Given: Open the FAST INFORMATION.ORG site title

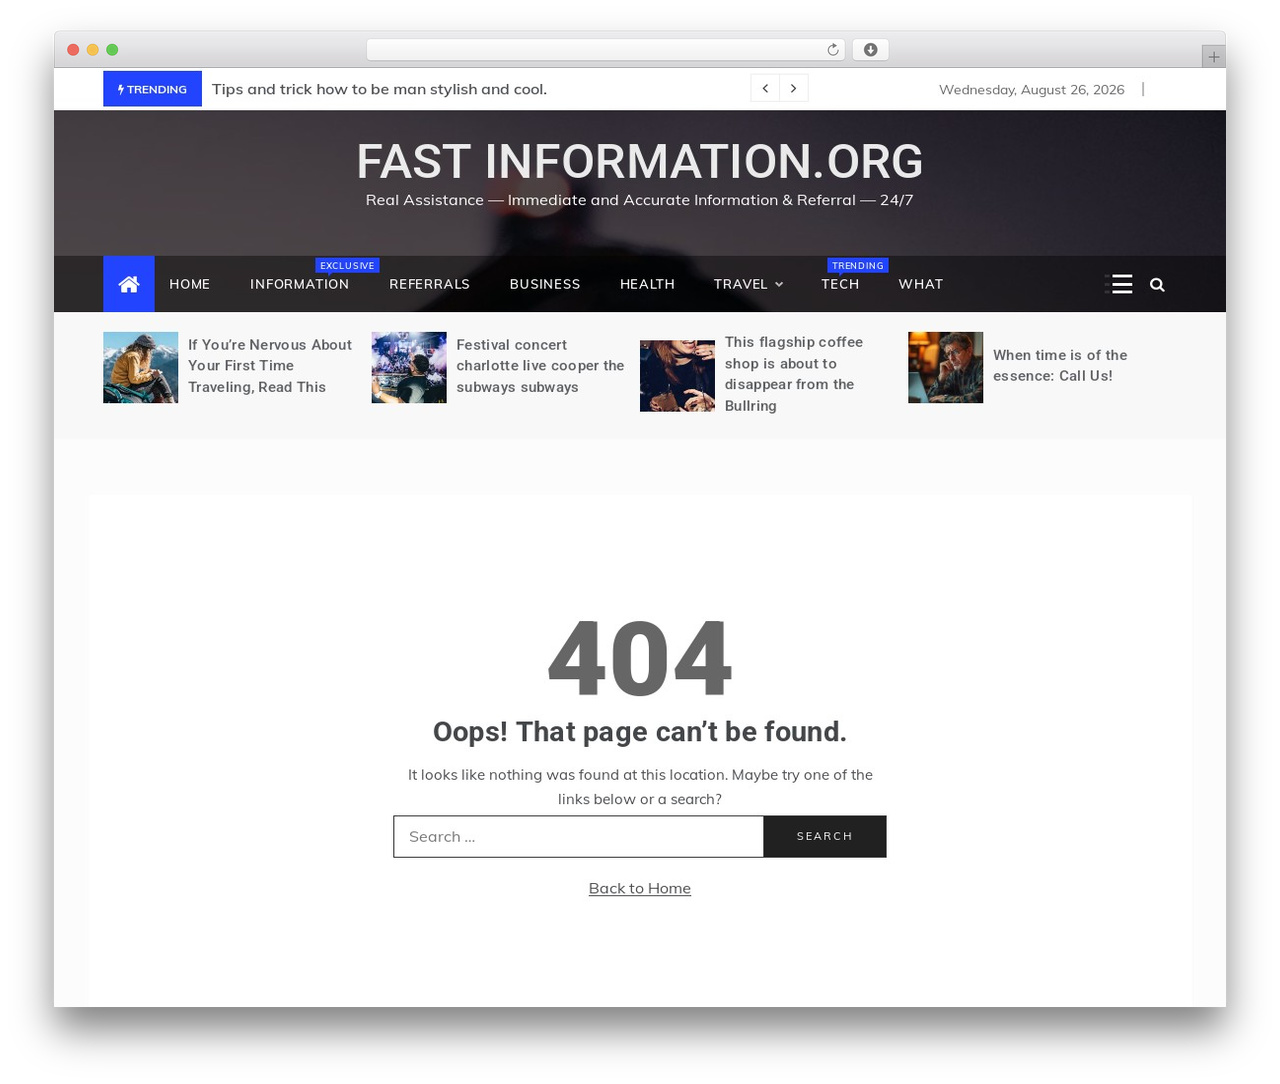Looking at the screenshot, I should (x=640, y=161).
